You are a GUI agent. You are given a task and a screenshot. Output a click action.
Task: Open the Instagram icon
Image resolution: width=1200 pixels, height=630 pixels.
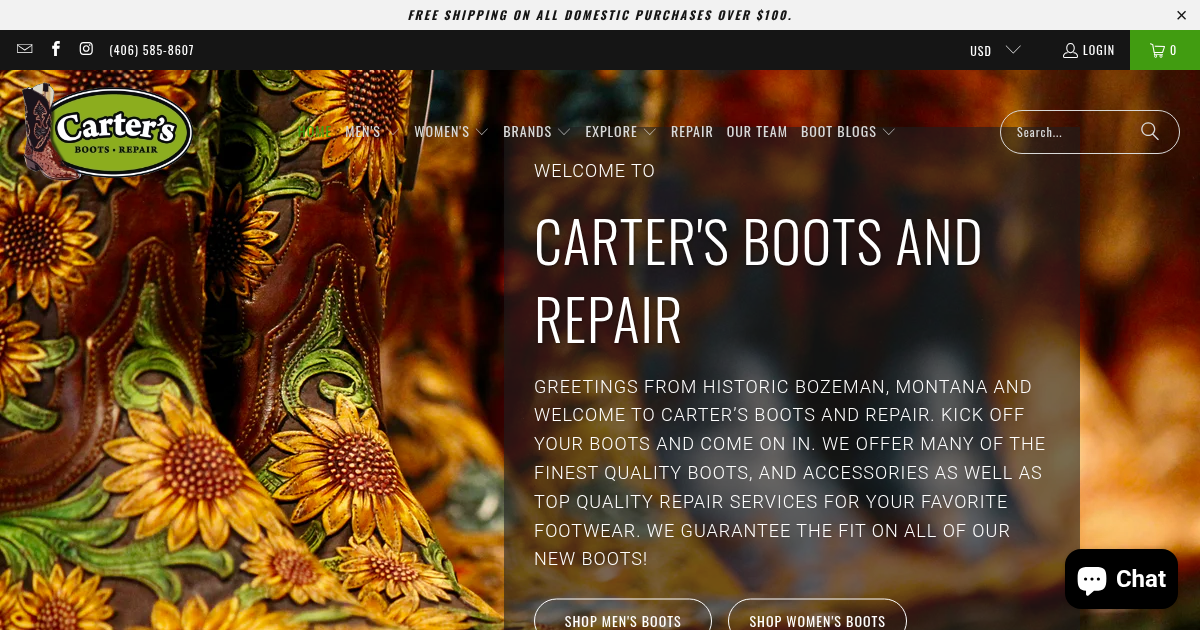(85, 48)
